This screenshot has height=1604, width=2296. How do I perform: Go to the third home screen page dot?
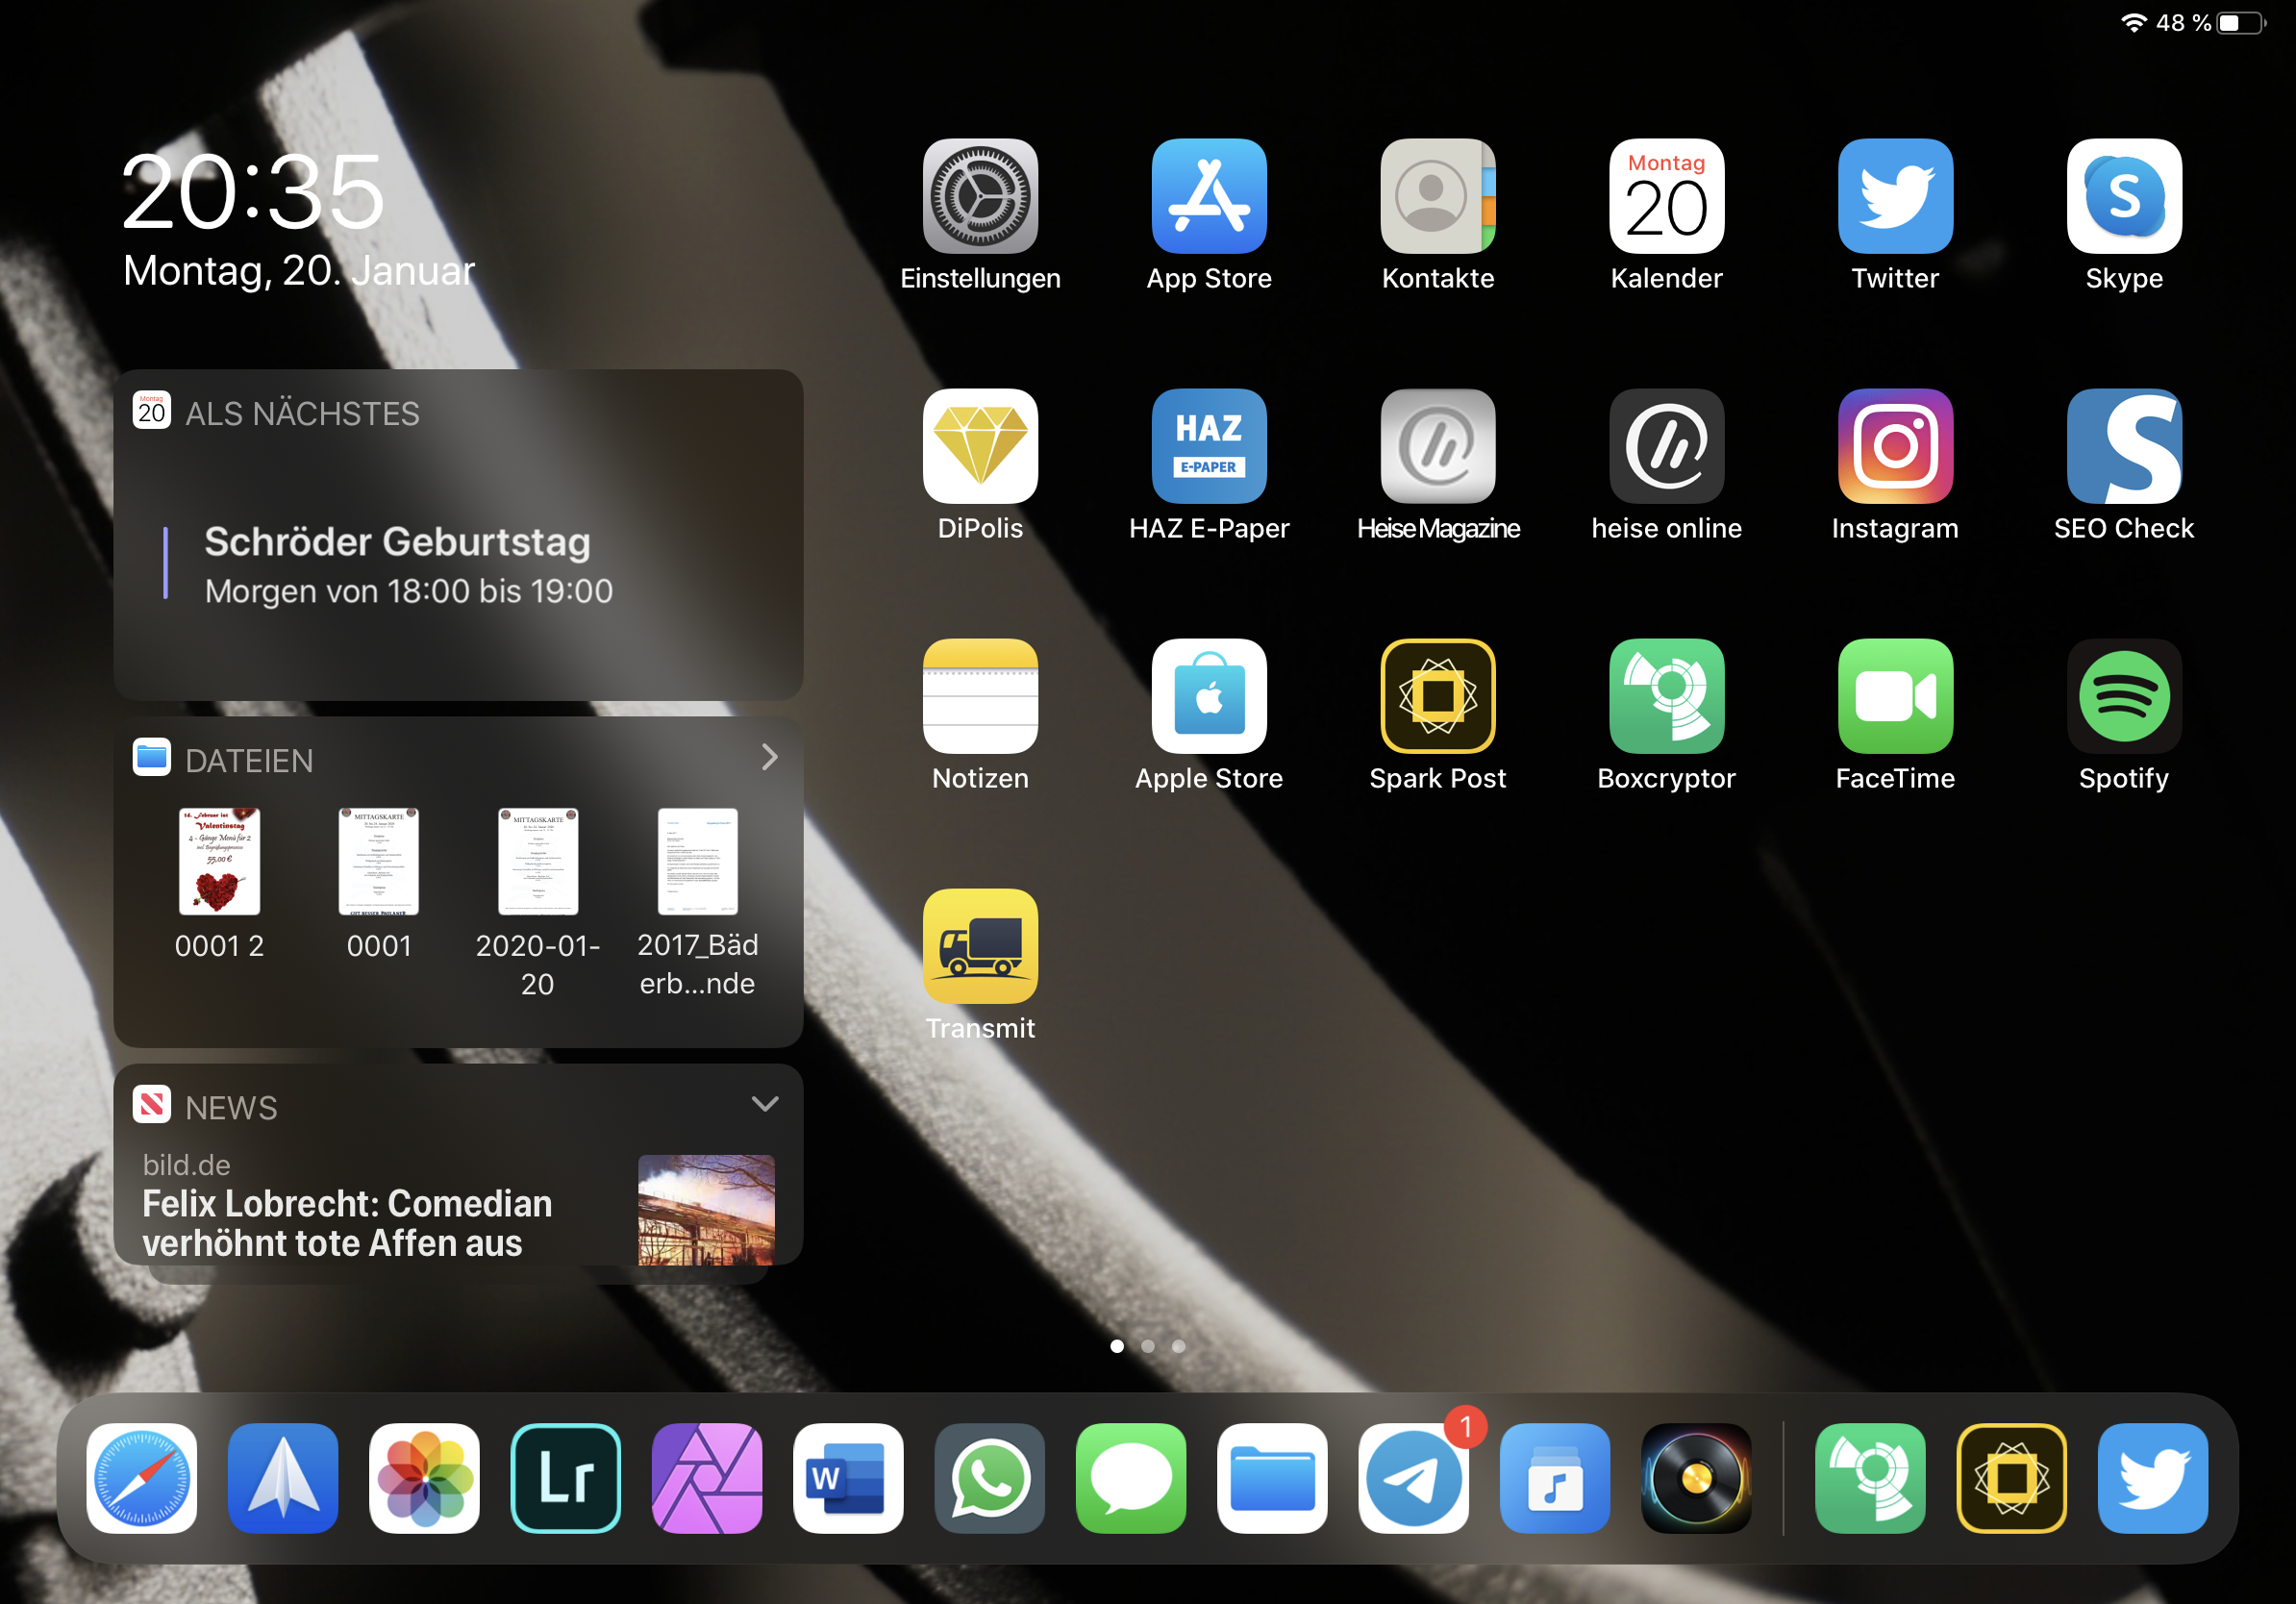[x=1178, y=1346]
